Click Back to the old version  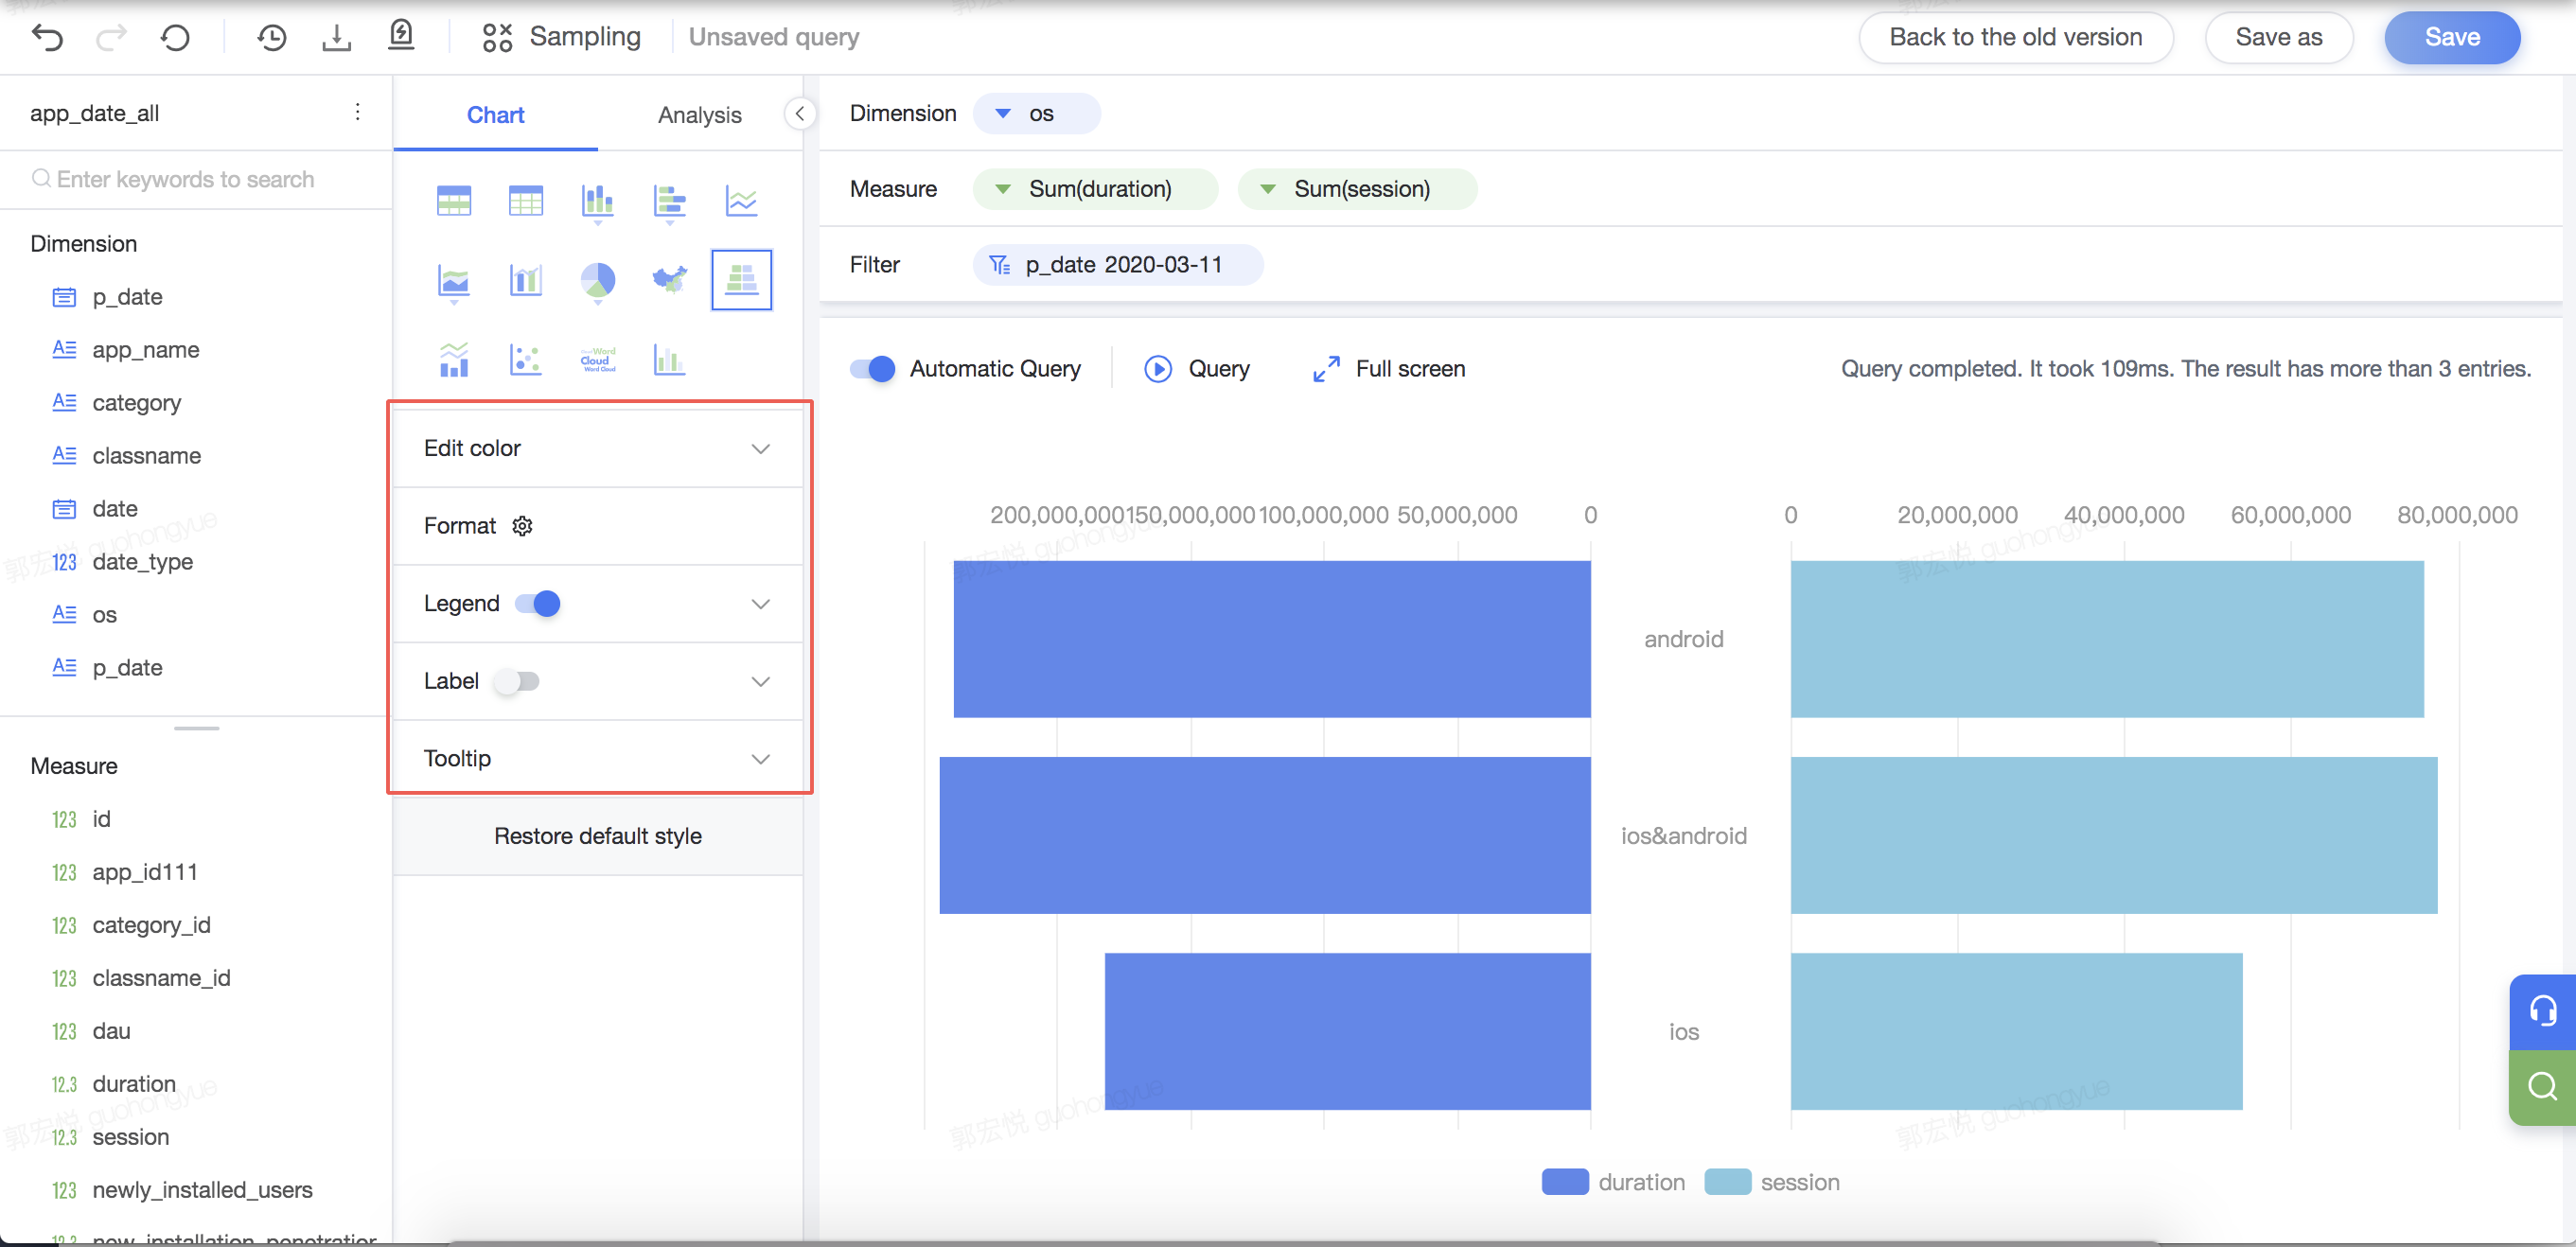(2016, 38)
